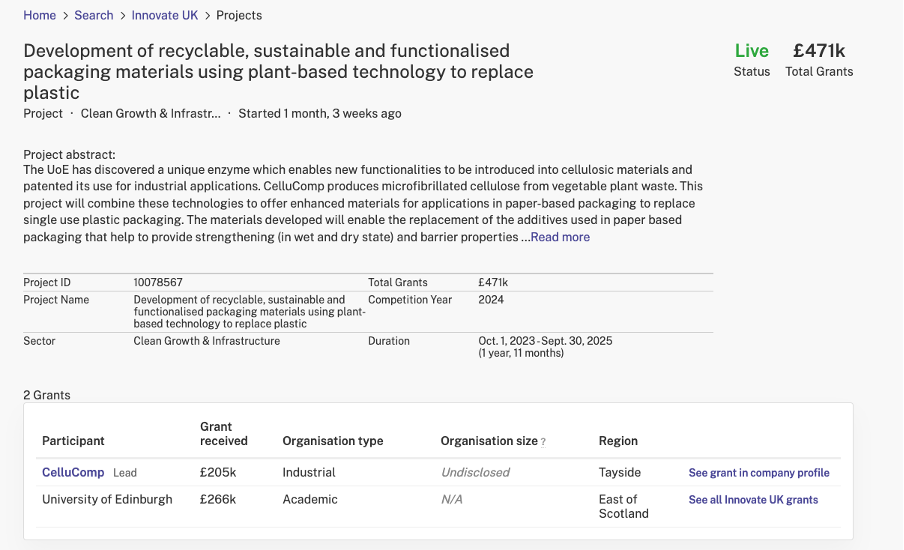Image resolution: width=904 pixels, height=550 pixels.
Task: Go to Home breadcrumb link
Action: pyautogui.click(x=39, y=16)
